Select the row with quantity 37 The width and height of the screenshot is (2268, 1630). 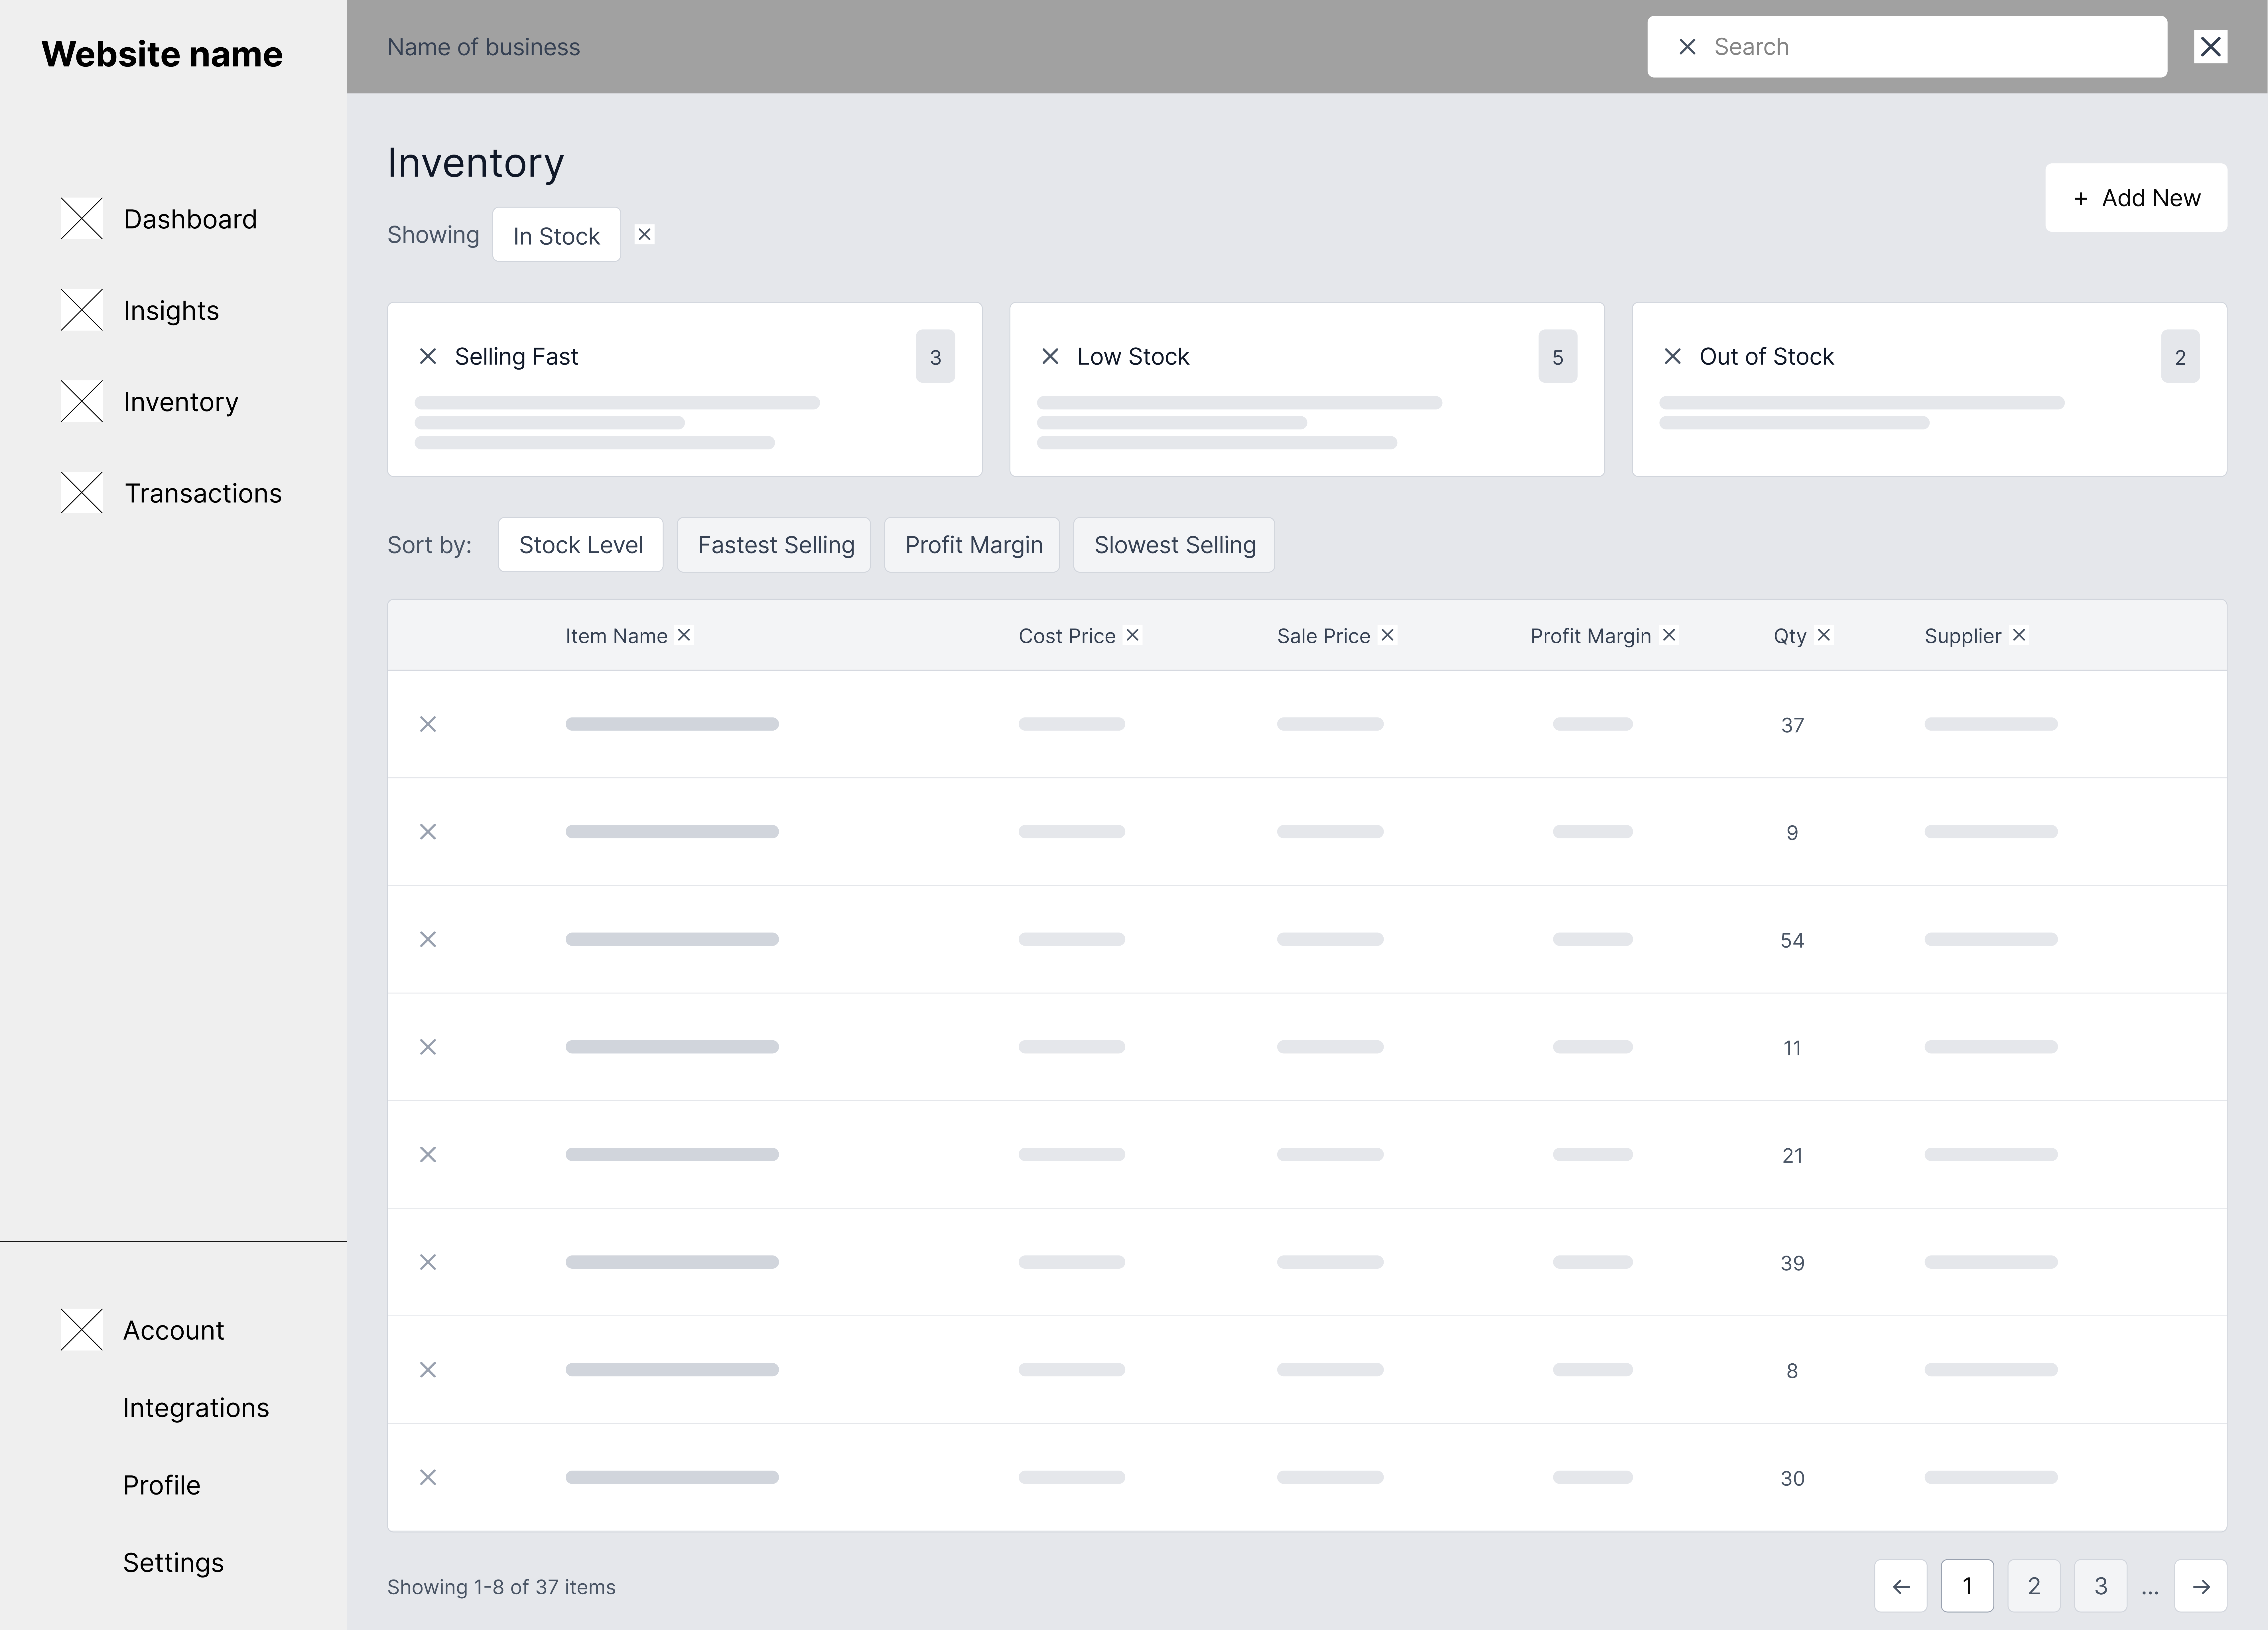pos(428,724)
